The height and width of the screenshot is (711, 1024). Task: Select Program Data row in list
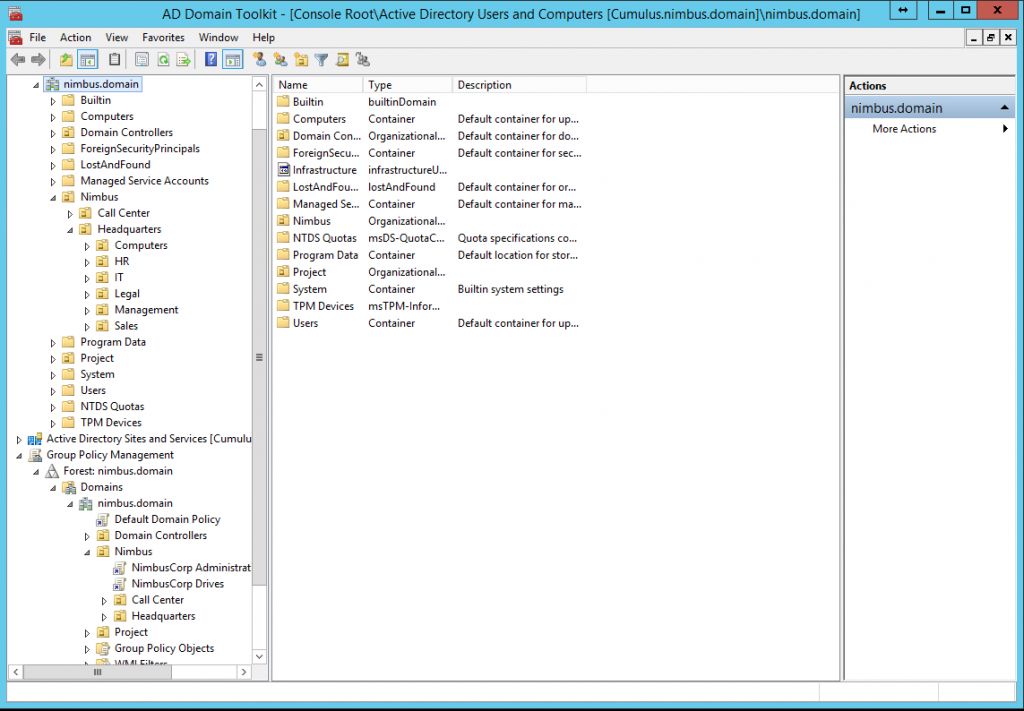(428, 255)
